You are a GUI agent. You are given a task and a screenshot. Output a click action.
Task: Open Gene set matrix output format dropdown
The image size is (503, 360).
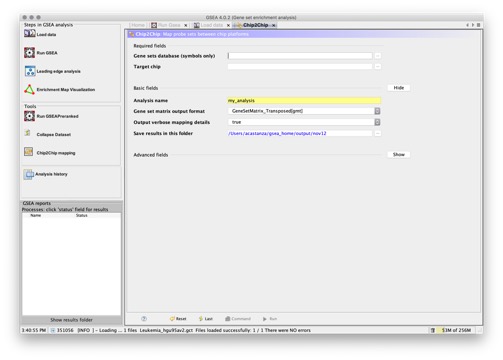[377, 111]
